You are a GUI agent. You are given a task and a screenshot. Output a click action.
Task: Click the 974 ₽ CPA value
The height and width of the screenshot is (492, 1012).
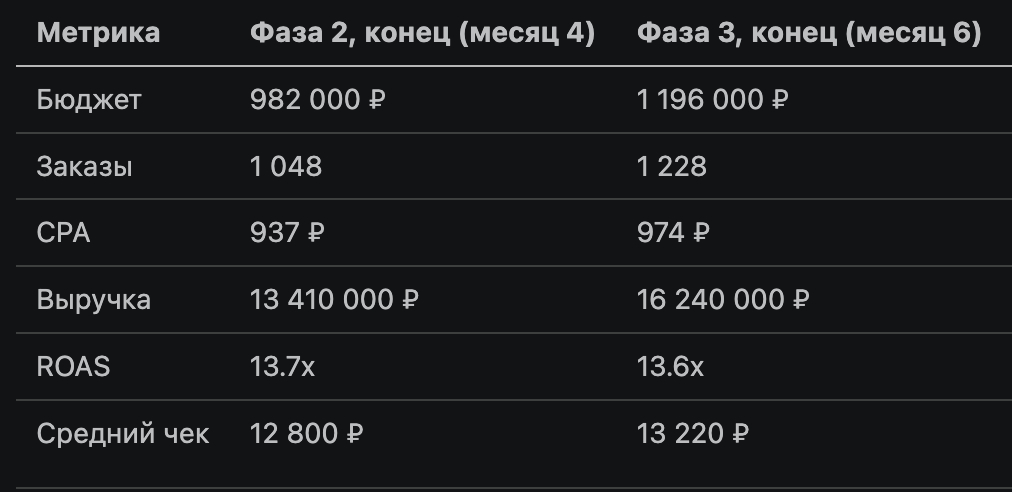pos(674,233)
